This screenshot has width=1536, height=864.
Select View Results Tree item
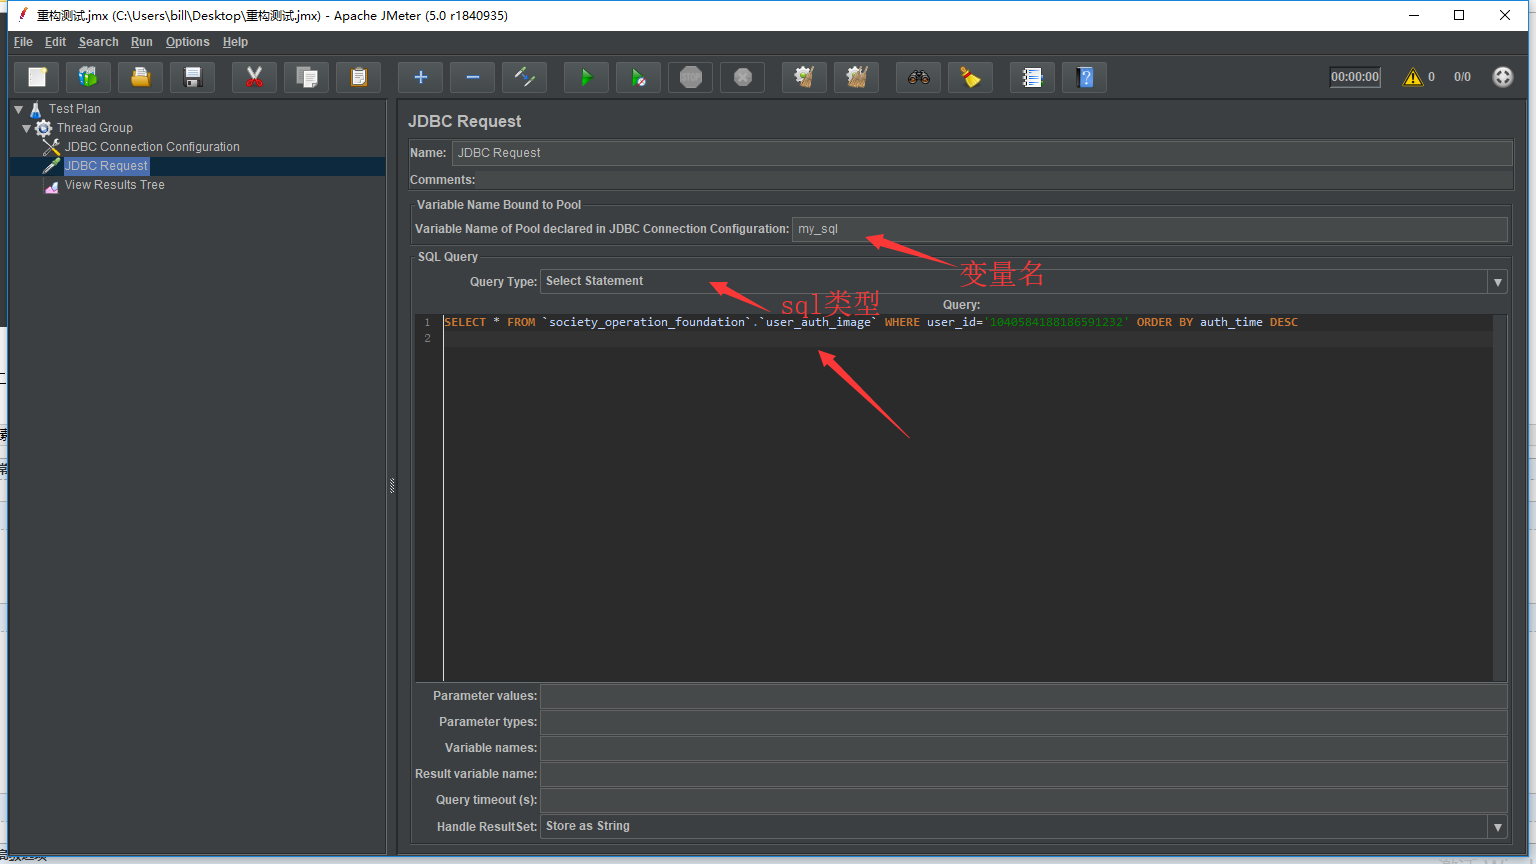(x=114, y=185)
